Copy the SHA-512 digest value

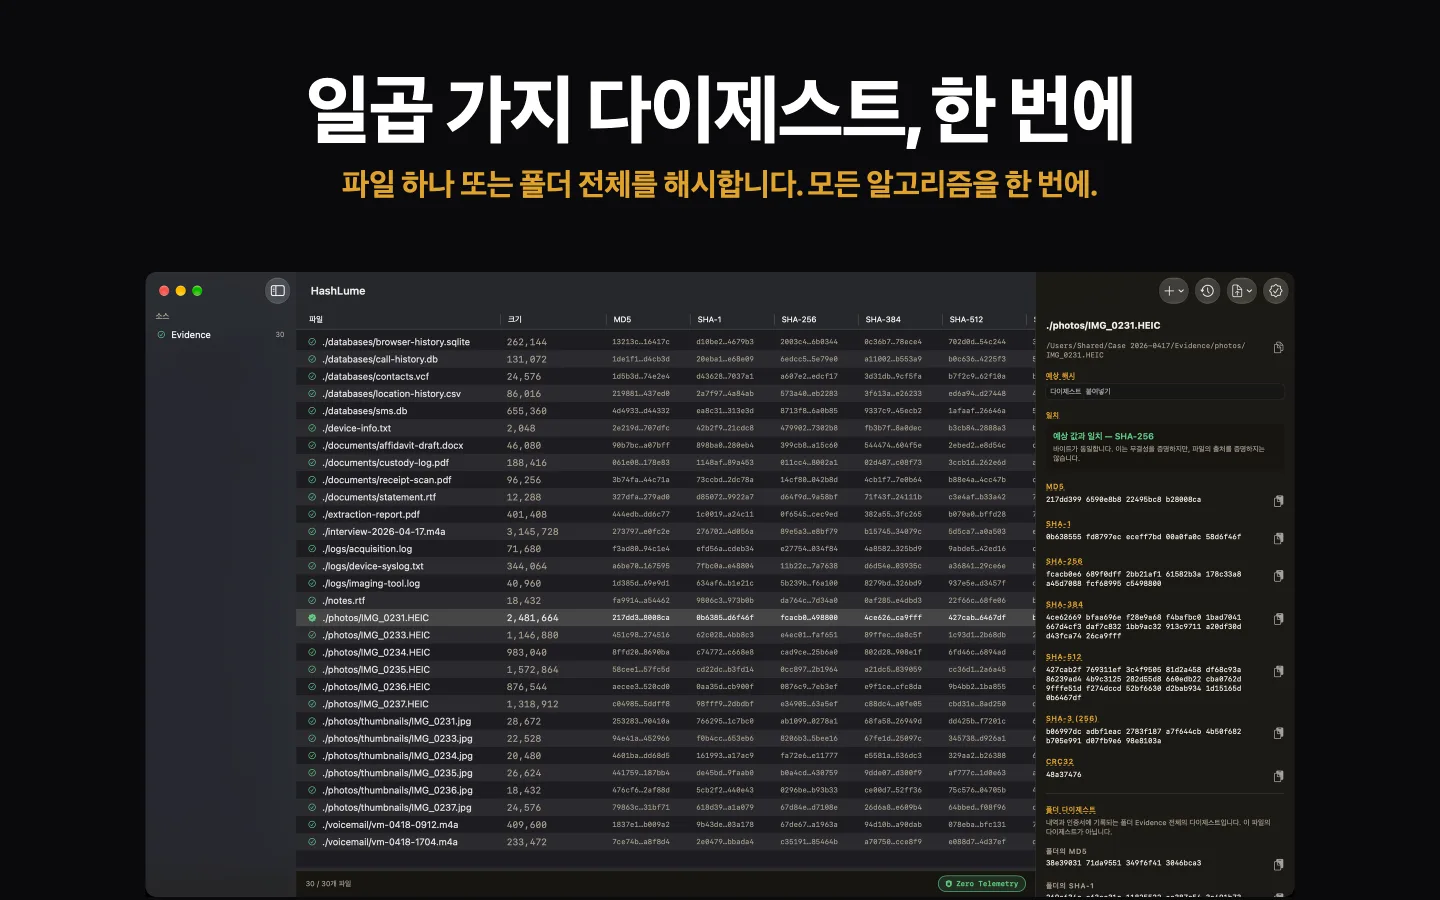pyautogui.click(x=1278, y=671)
